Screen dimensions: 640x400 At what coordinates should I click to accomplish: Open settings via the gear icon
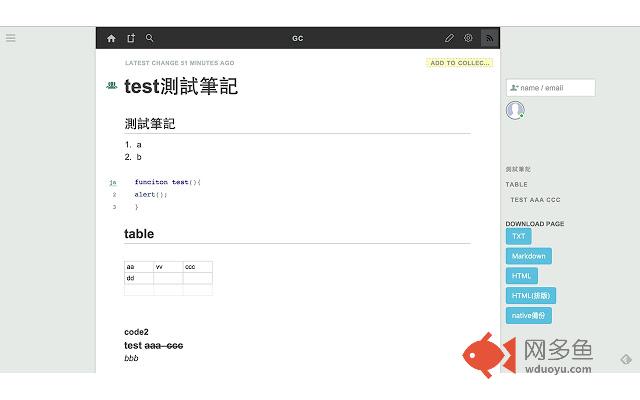coord(468,38)
